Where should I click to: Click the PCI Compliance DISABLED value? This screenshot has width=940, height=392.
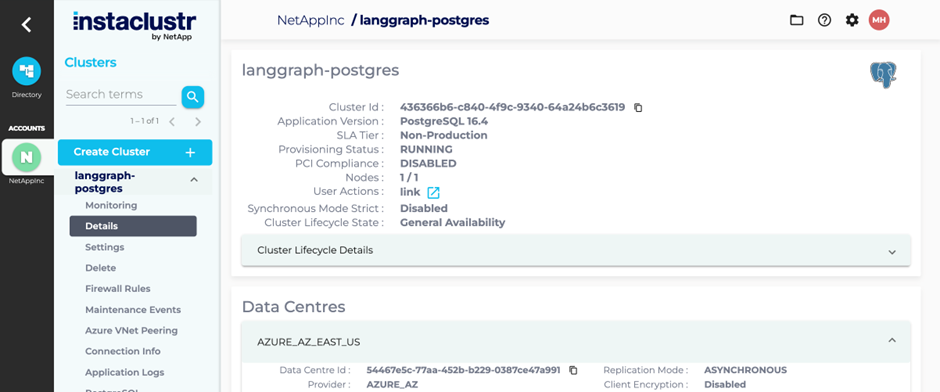[428, 164]
